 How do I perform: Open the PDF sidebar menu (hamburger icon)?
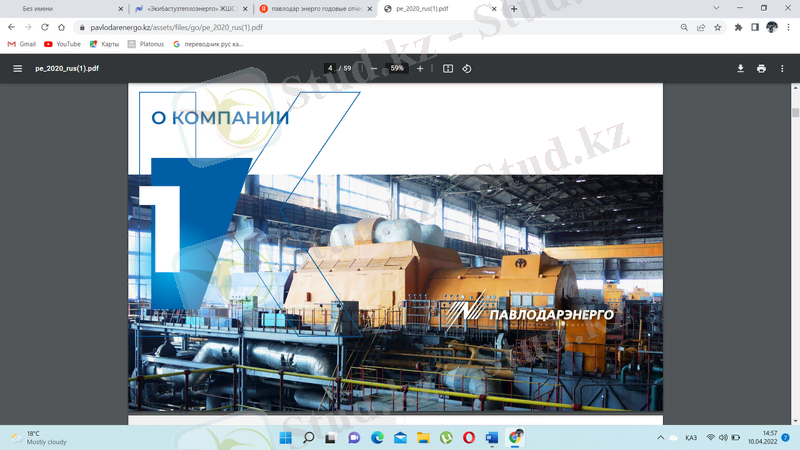(x=17, y=68)
